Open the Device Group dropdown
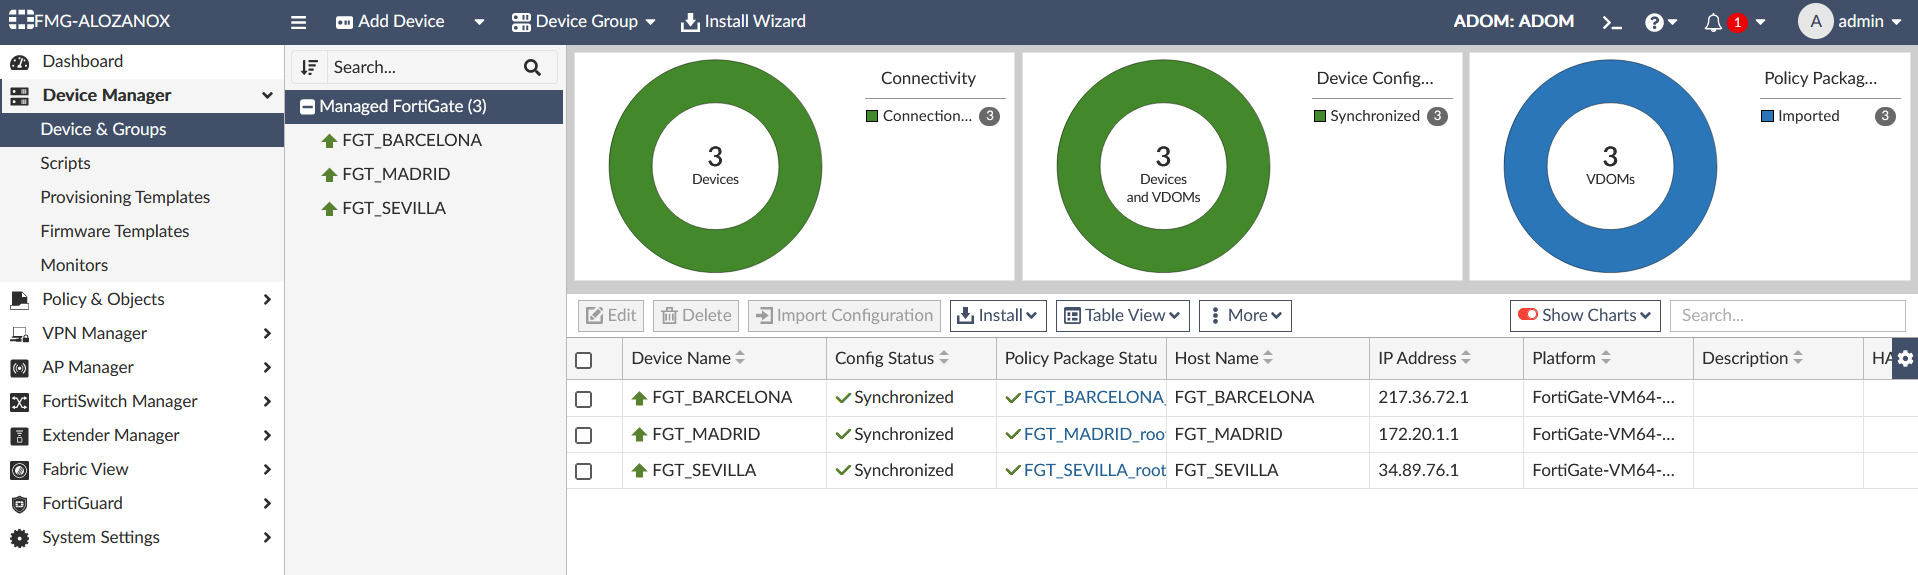 [583, 21]
